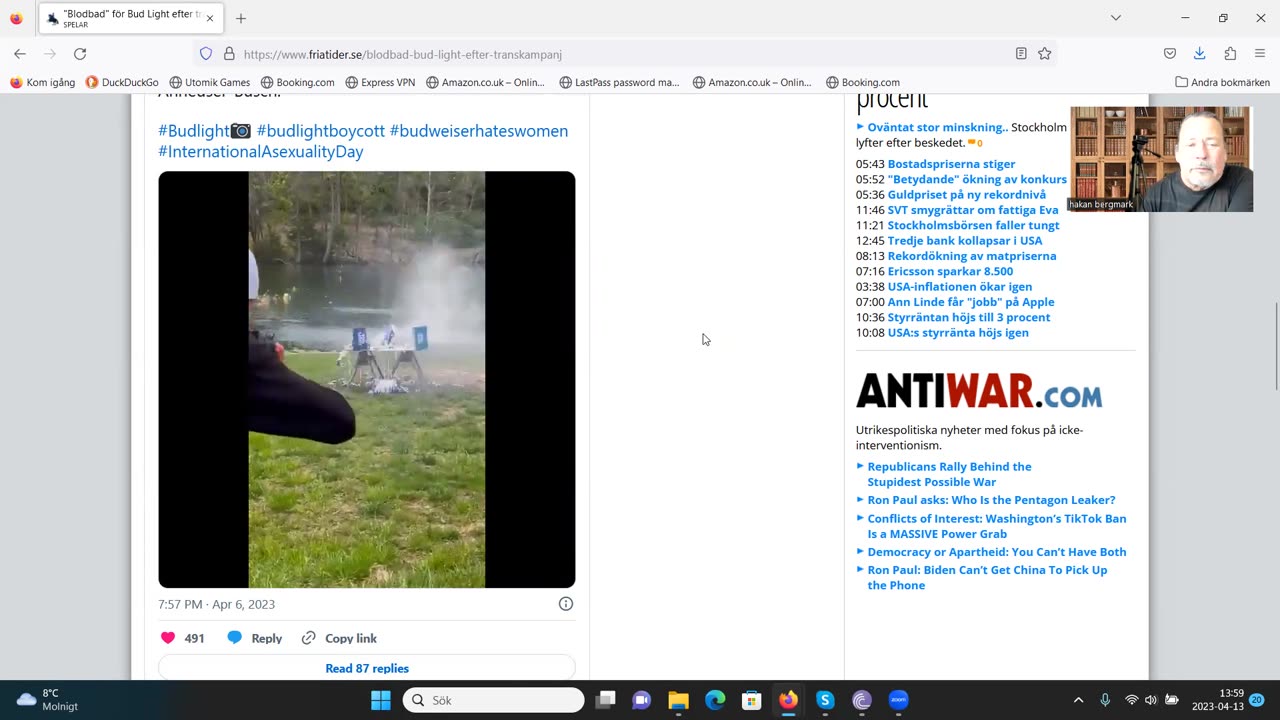
Task: Open Republicans Rally Behind article link
Action: click(949, 474)
